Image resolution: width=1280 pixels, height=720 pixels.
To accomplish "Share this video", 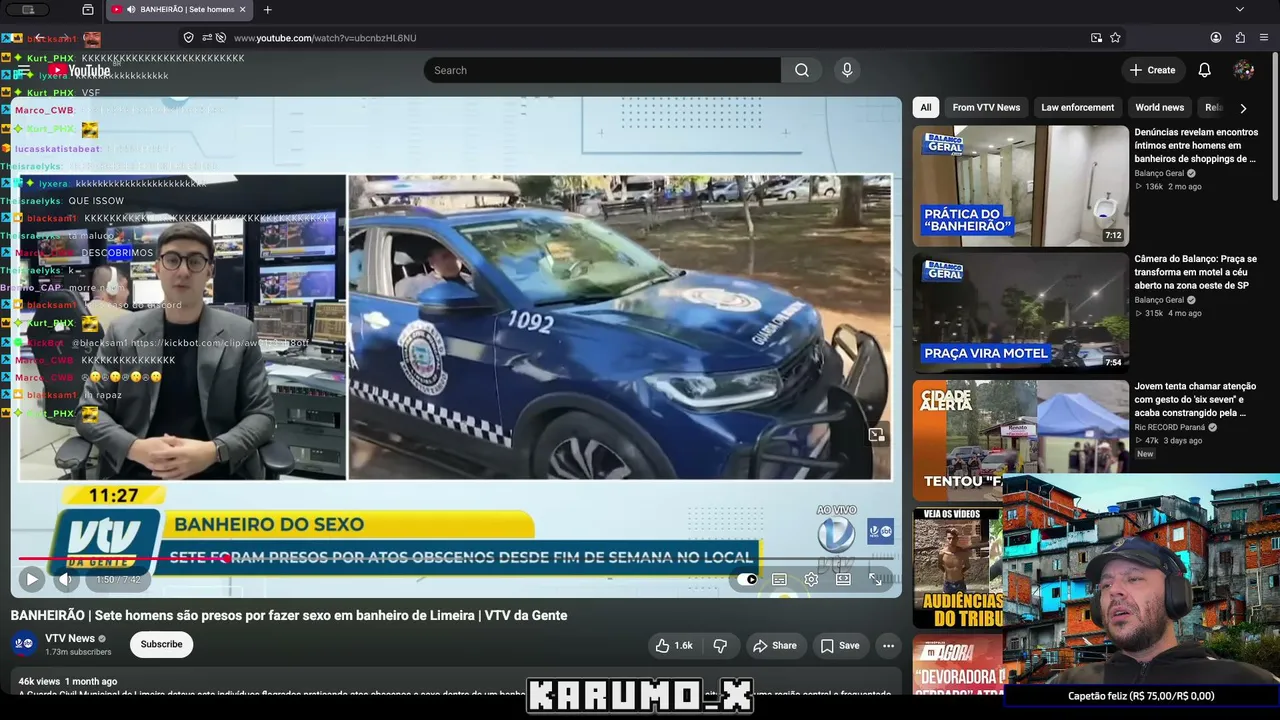I will click(x=775, y=646).
